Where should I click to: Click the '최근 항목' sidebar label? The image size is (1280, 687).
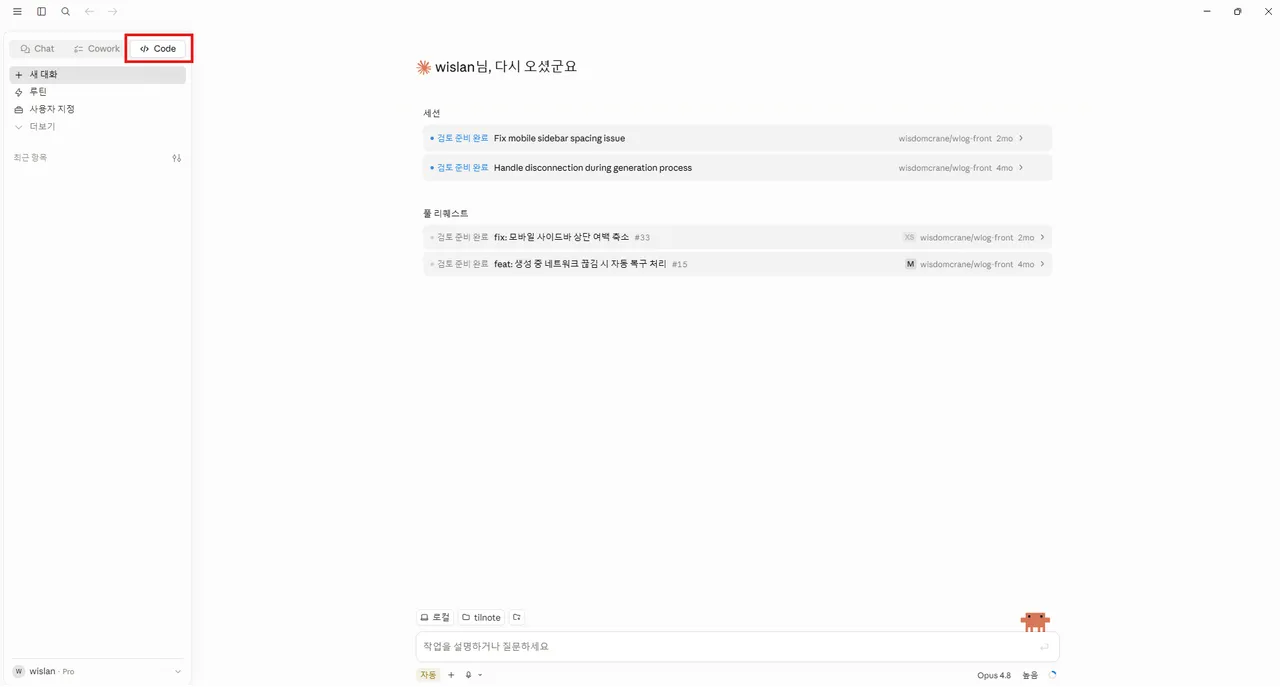[x=30, y=158]
